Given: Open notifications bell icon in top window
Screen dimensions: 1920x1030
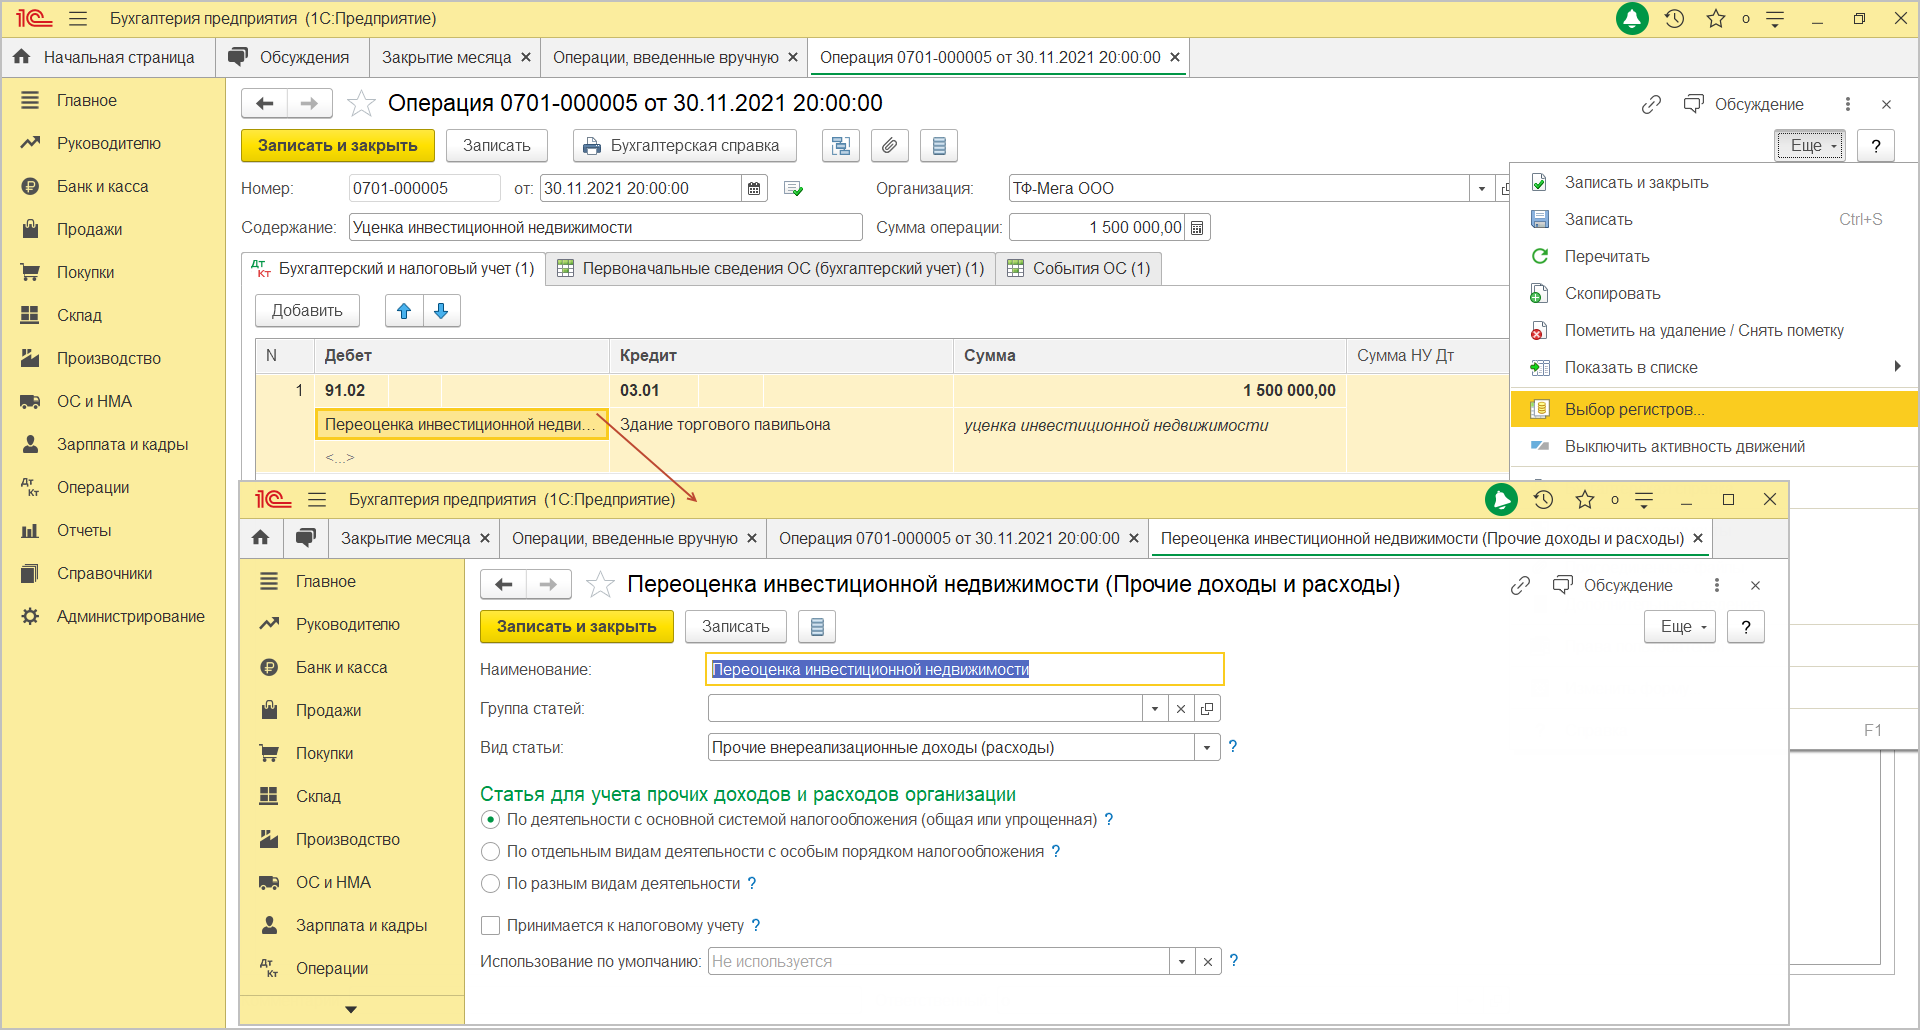Looking at the screenshot, I should point(1632,19).
